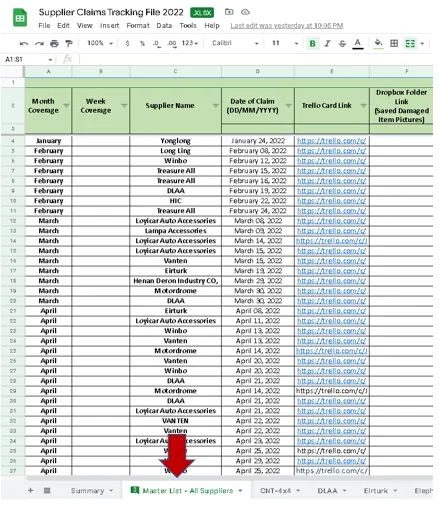The image size is (439, 506).
Task: Select the Paint format tool
Action: click(69, 43)
